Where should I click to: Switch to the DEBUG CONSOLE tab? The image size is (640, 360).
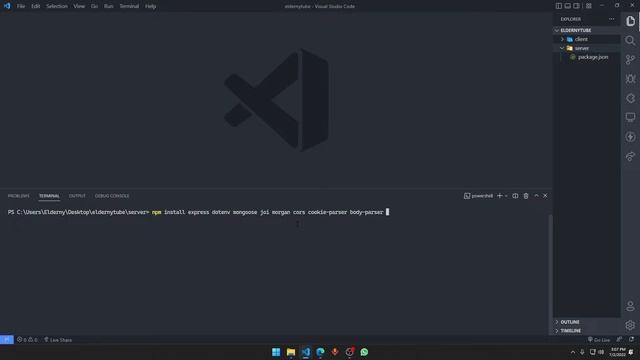(x=112, y=196)
